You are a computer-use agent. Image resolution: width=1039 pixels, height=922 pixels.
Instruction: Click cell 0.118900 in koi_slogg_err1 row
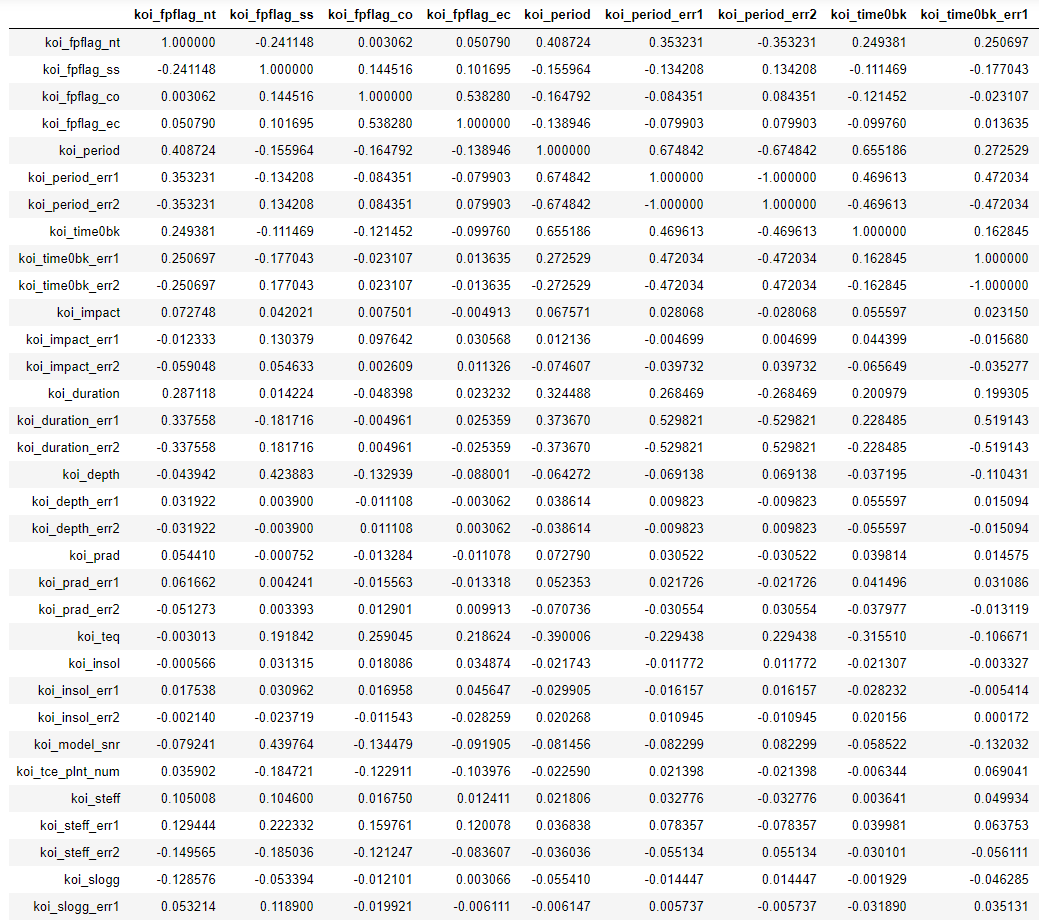coord(286,907)
